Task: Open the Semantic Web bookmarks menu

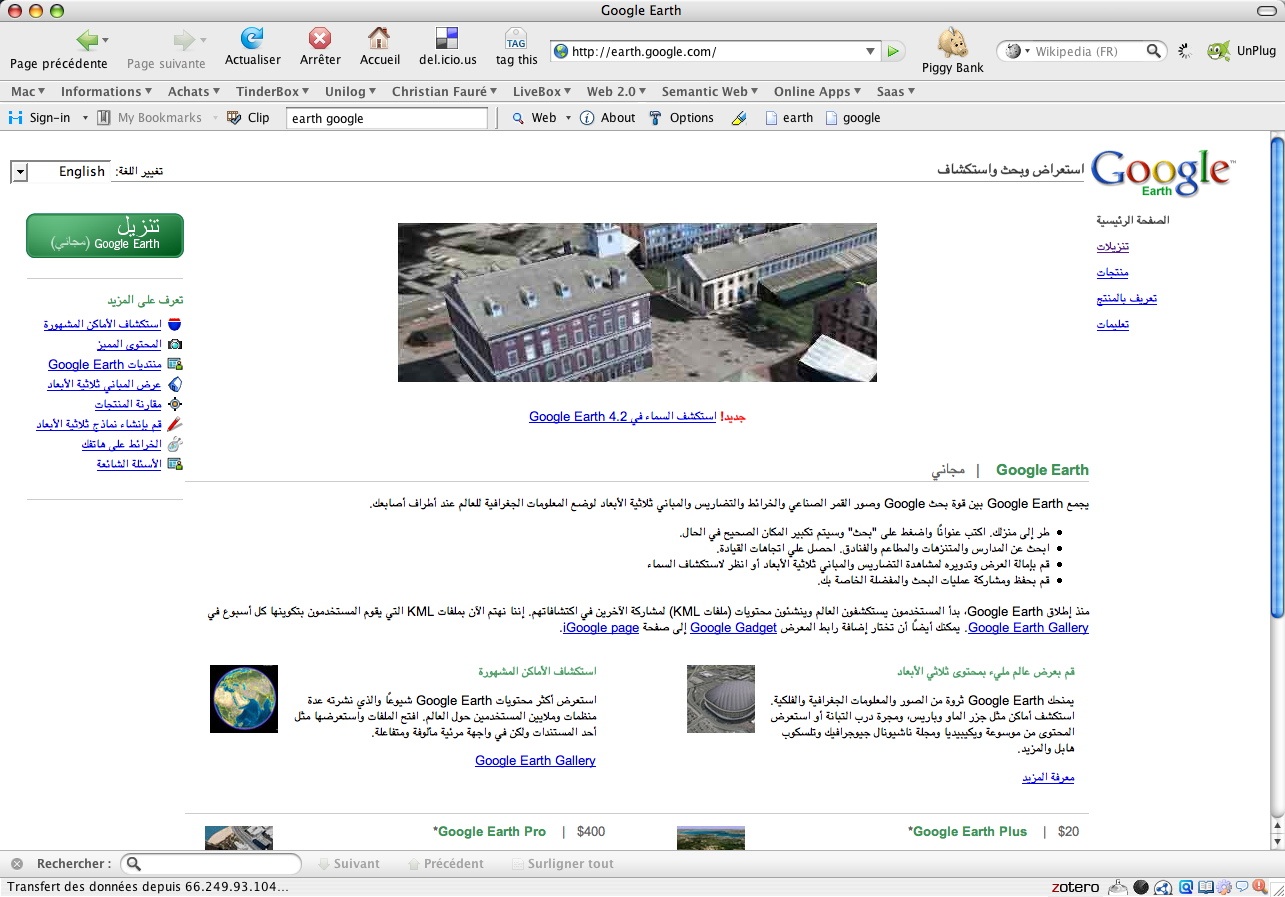Action: [x=711, y=91]
